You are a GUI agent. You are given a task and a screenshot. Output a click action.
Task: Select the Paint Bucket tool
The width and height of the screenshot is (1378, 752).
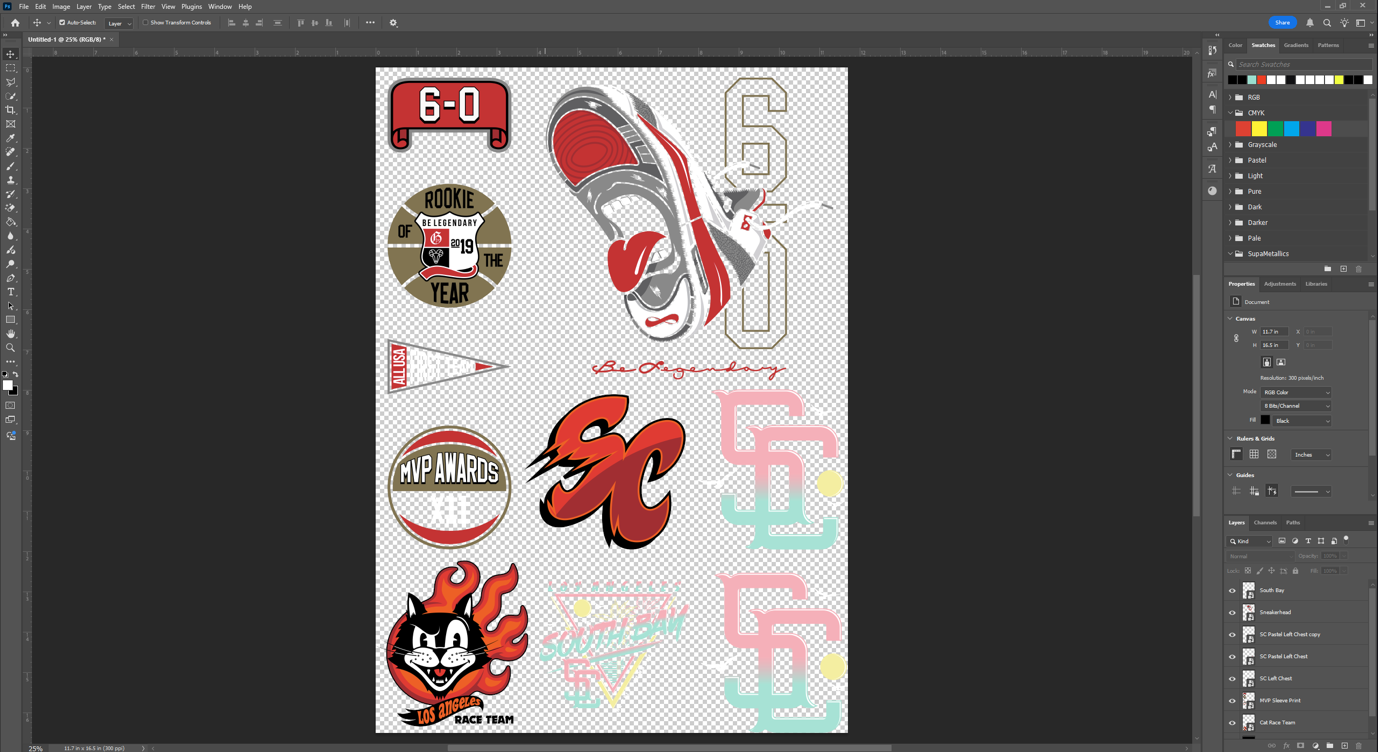coord(11,222)
